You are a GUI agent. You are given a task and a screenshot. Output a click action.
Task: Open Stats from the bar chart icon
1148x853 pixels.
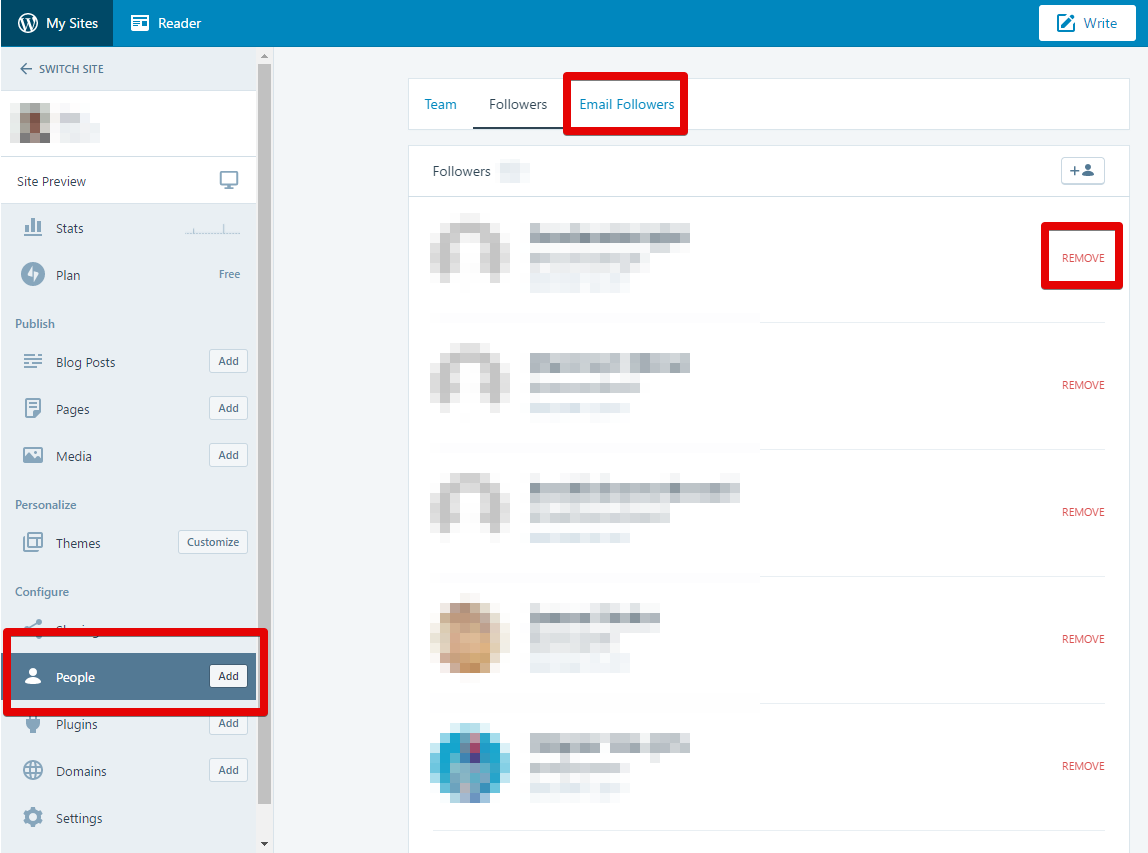tap(33, 228)
